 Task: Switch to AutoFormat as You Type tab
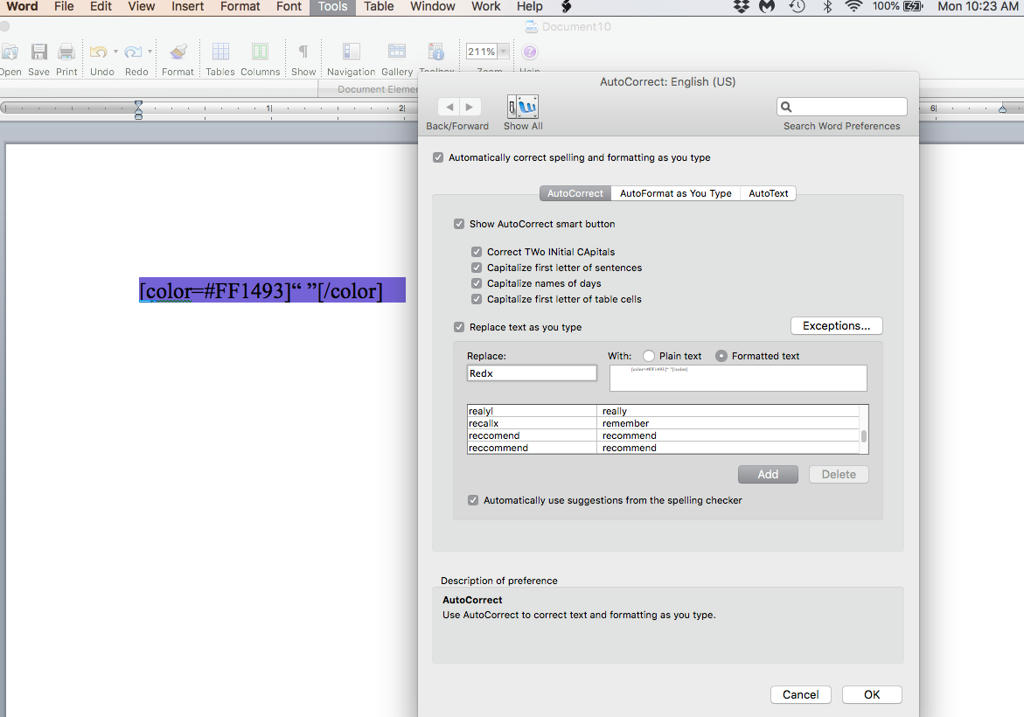(675, 193)
